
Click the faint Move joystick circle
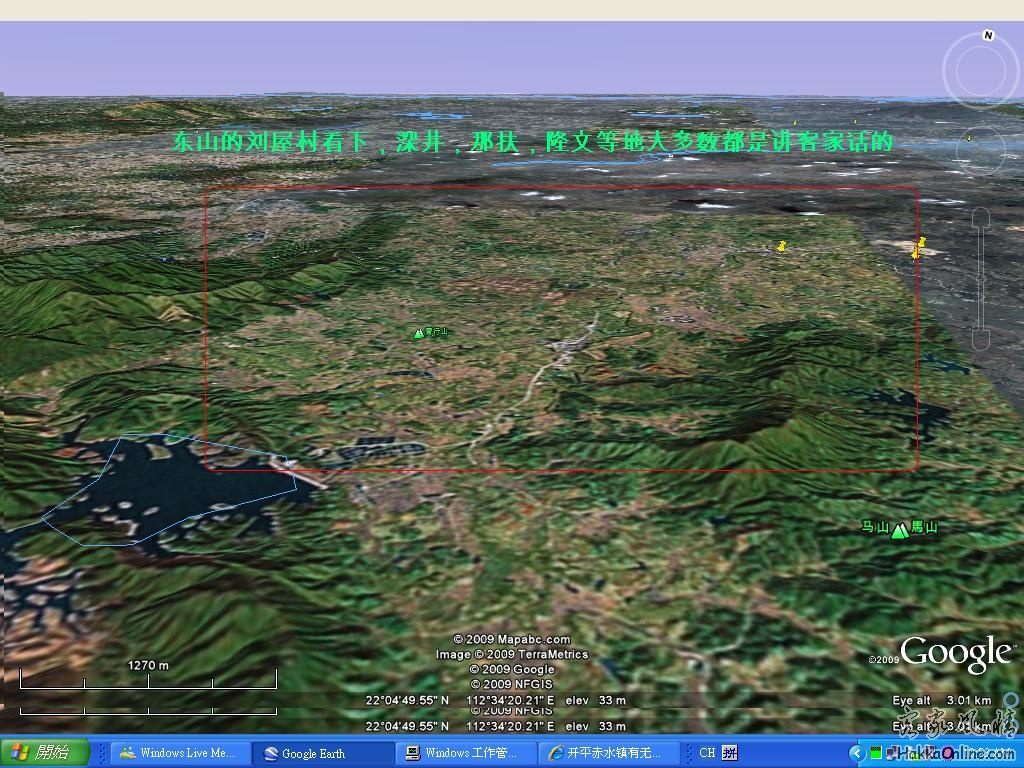980,151
